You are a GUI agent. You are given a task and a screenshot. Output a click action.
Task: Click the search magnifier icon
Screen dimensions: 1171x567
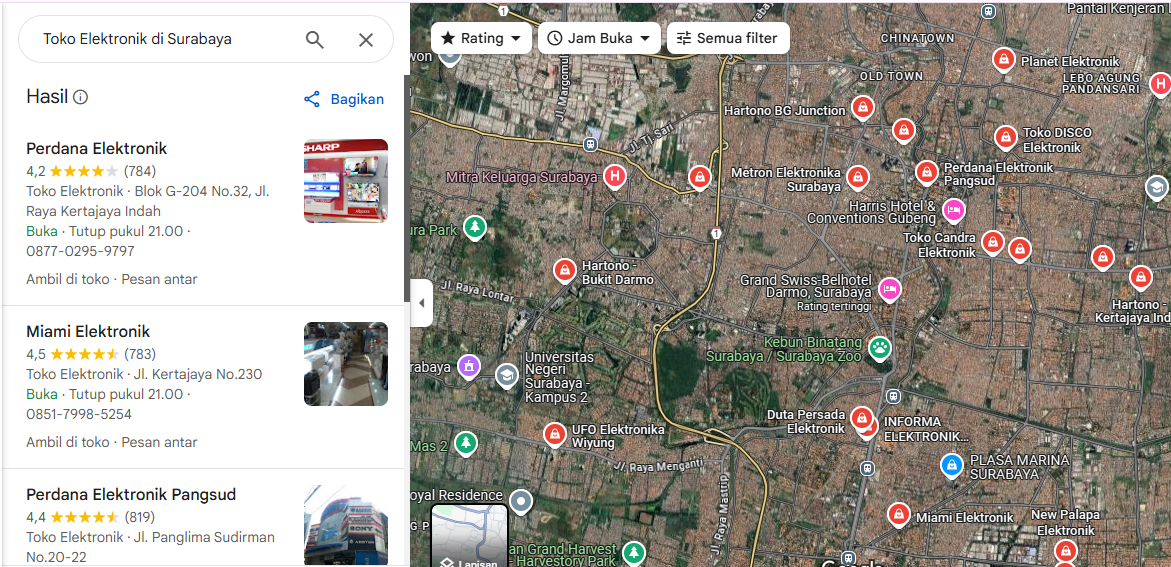pos(314,40)
